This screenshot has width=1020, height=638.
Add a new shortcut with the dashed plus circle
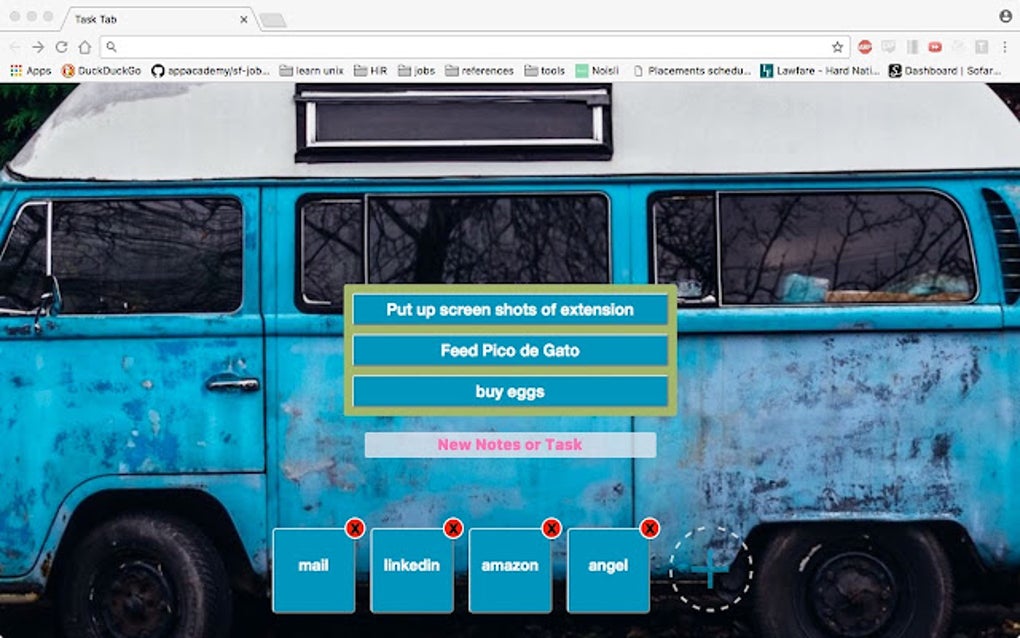(x=710, y=570)
